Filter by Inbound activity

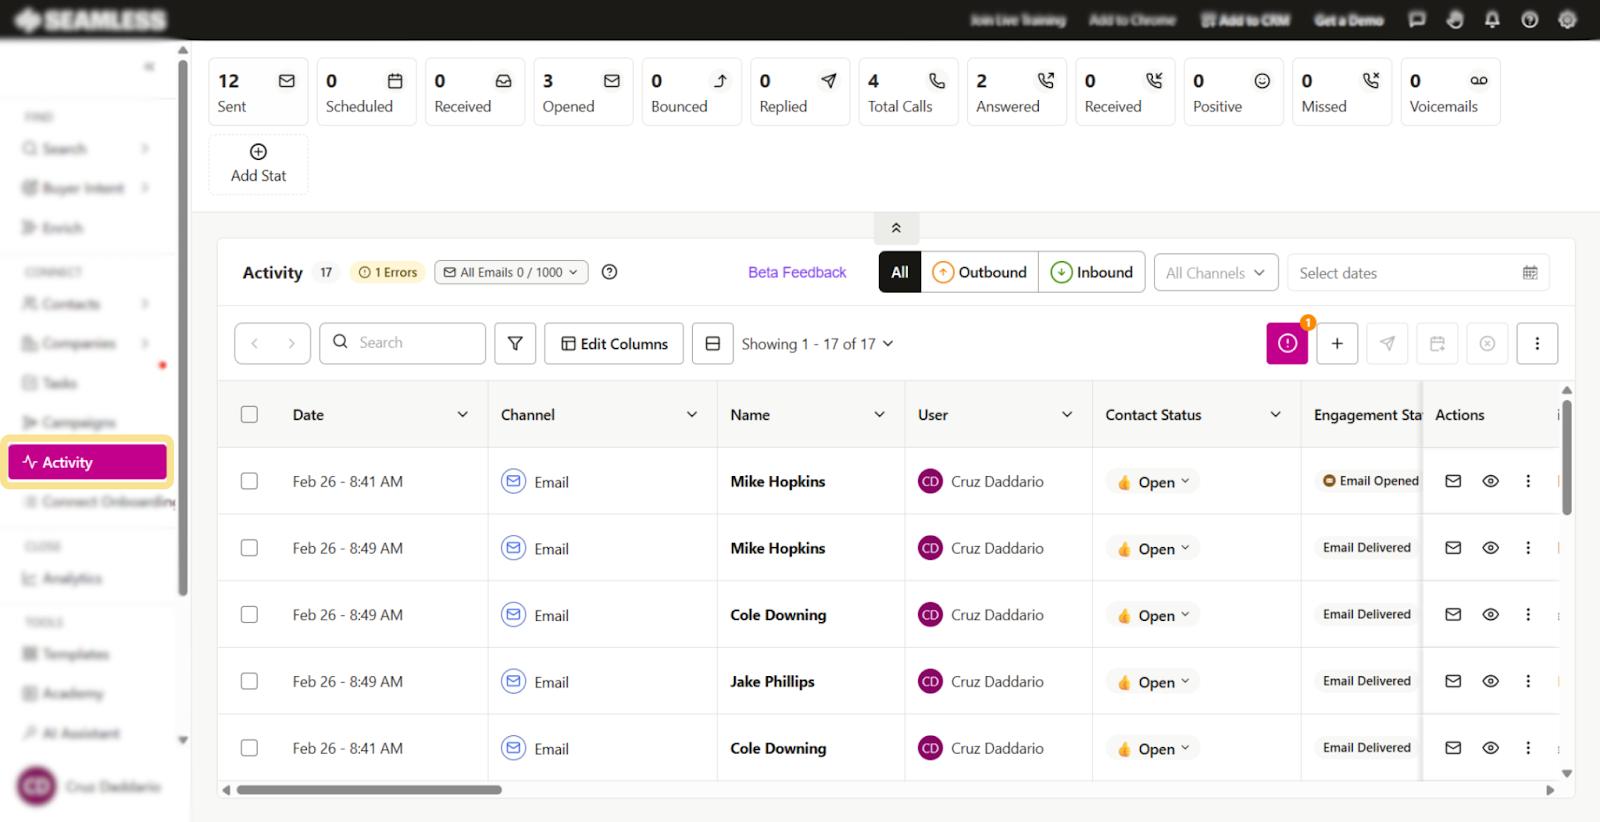click(1092, 272)
